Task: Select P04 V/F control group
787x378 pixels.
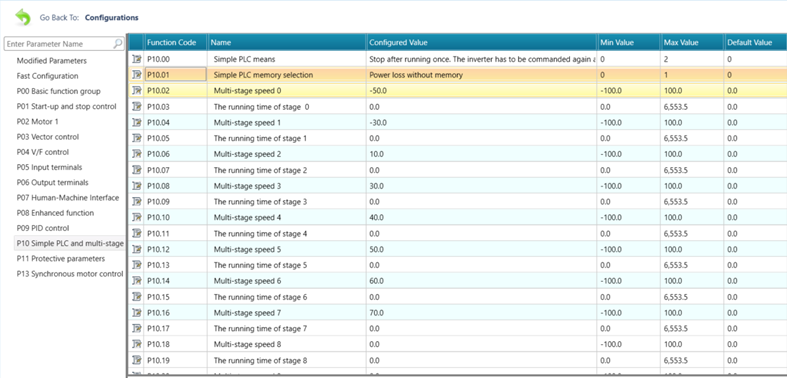Action: pos(43,152)
